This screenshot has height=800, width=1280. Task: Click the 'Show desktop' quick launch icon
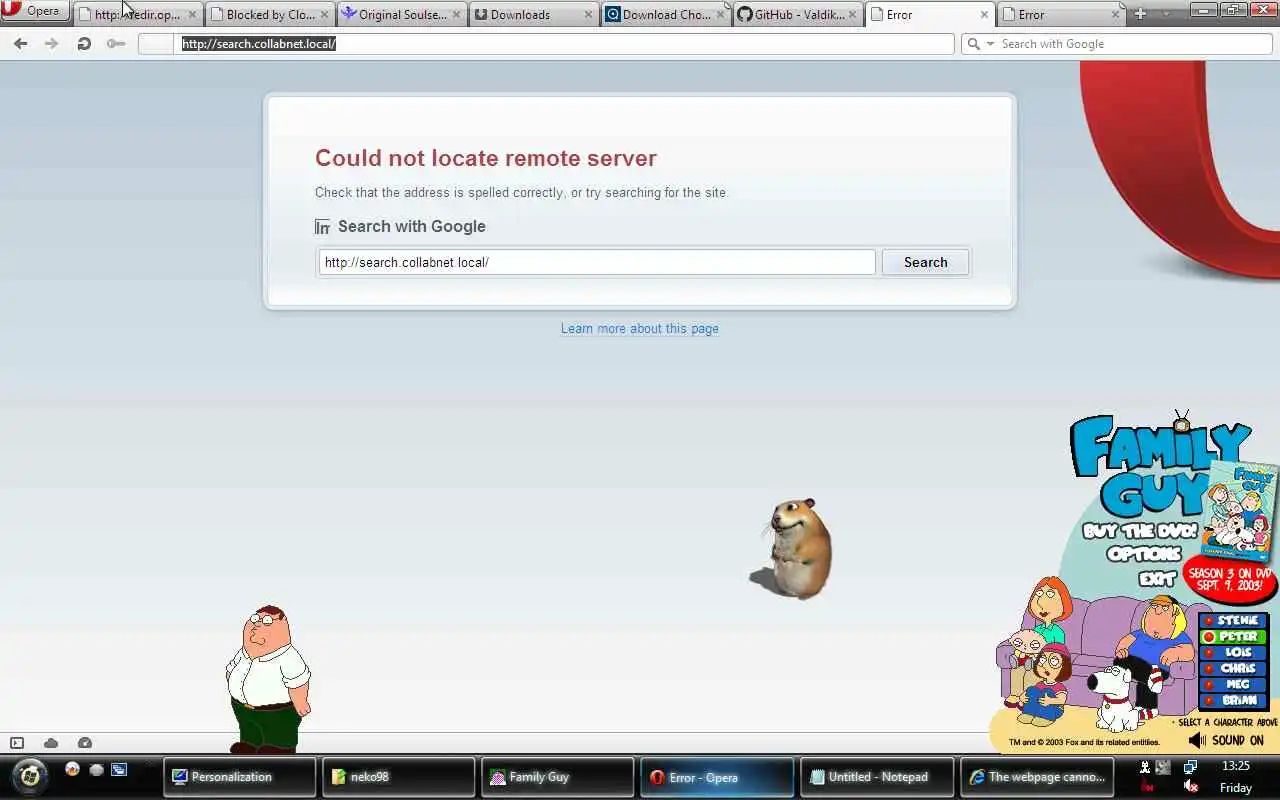[x=119, y=769]
